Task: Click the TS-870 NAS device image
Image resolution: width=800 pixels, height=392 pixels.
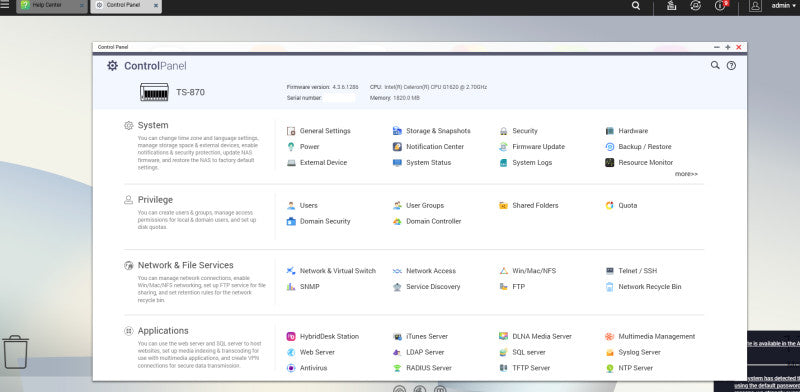Action: [x=154, y=92]
